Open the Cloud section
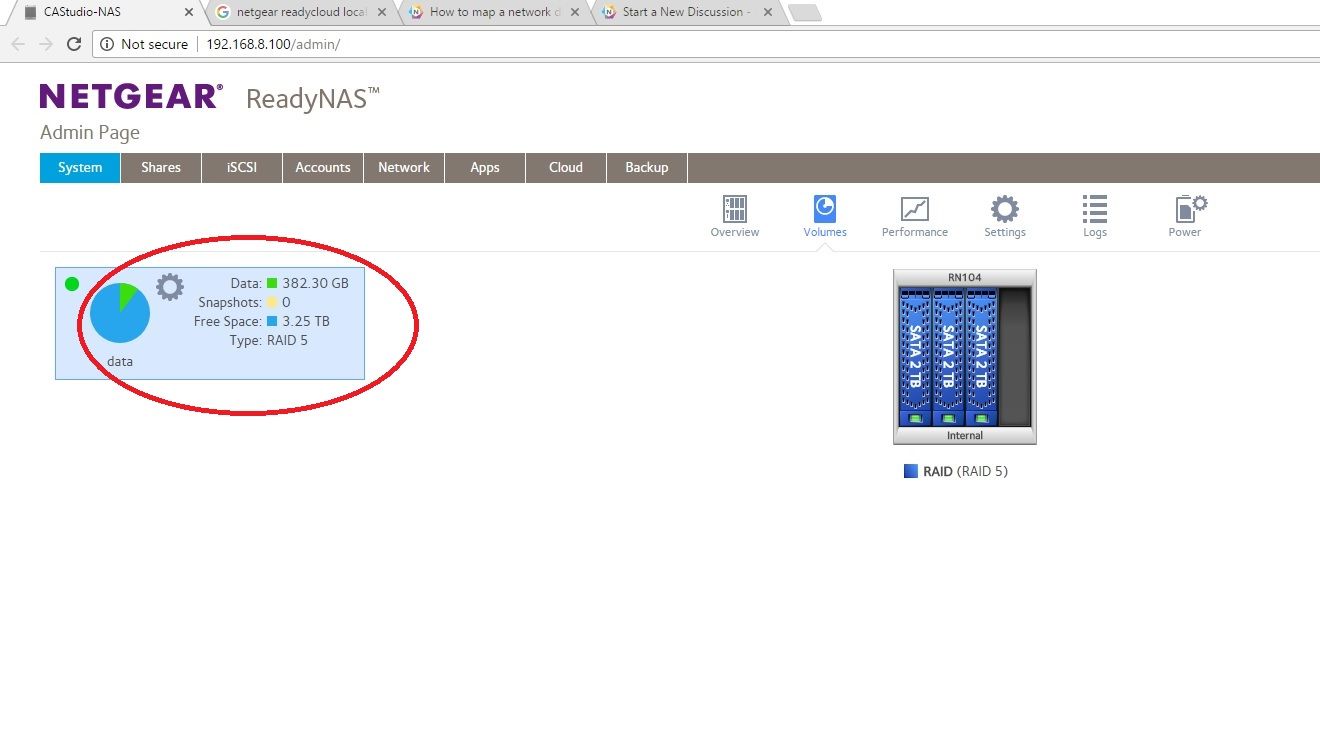1320x744 pixels. pyautogui.click(x=565, y=167)
